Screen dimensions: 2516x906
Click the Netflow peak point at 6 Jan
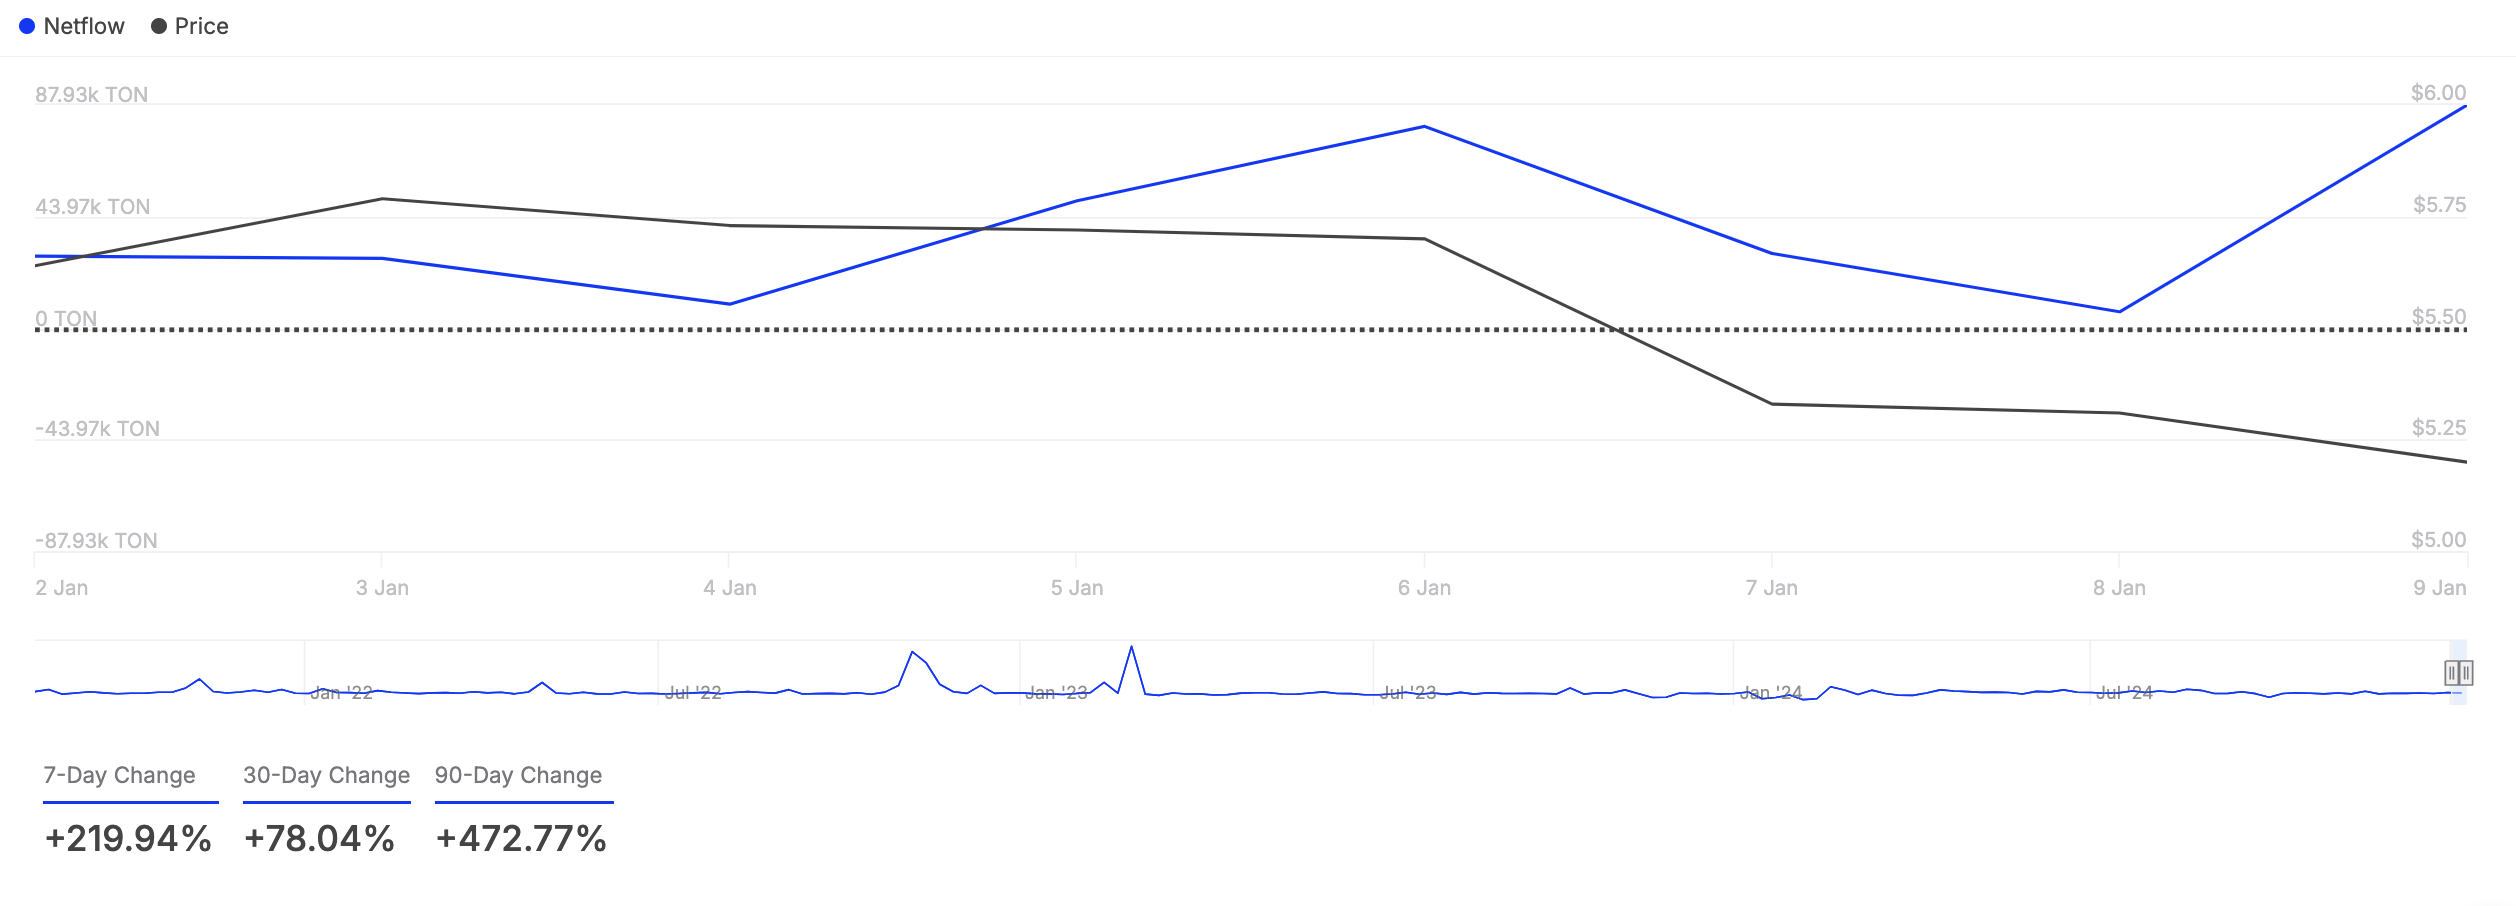tap(1424, 127)
